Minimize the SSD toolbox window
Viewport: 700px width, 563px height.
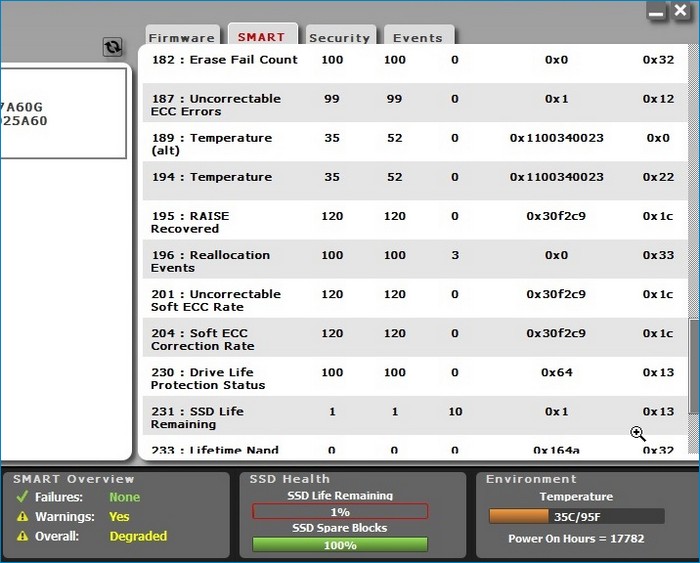[x=657, y=11]
